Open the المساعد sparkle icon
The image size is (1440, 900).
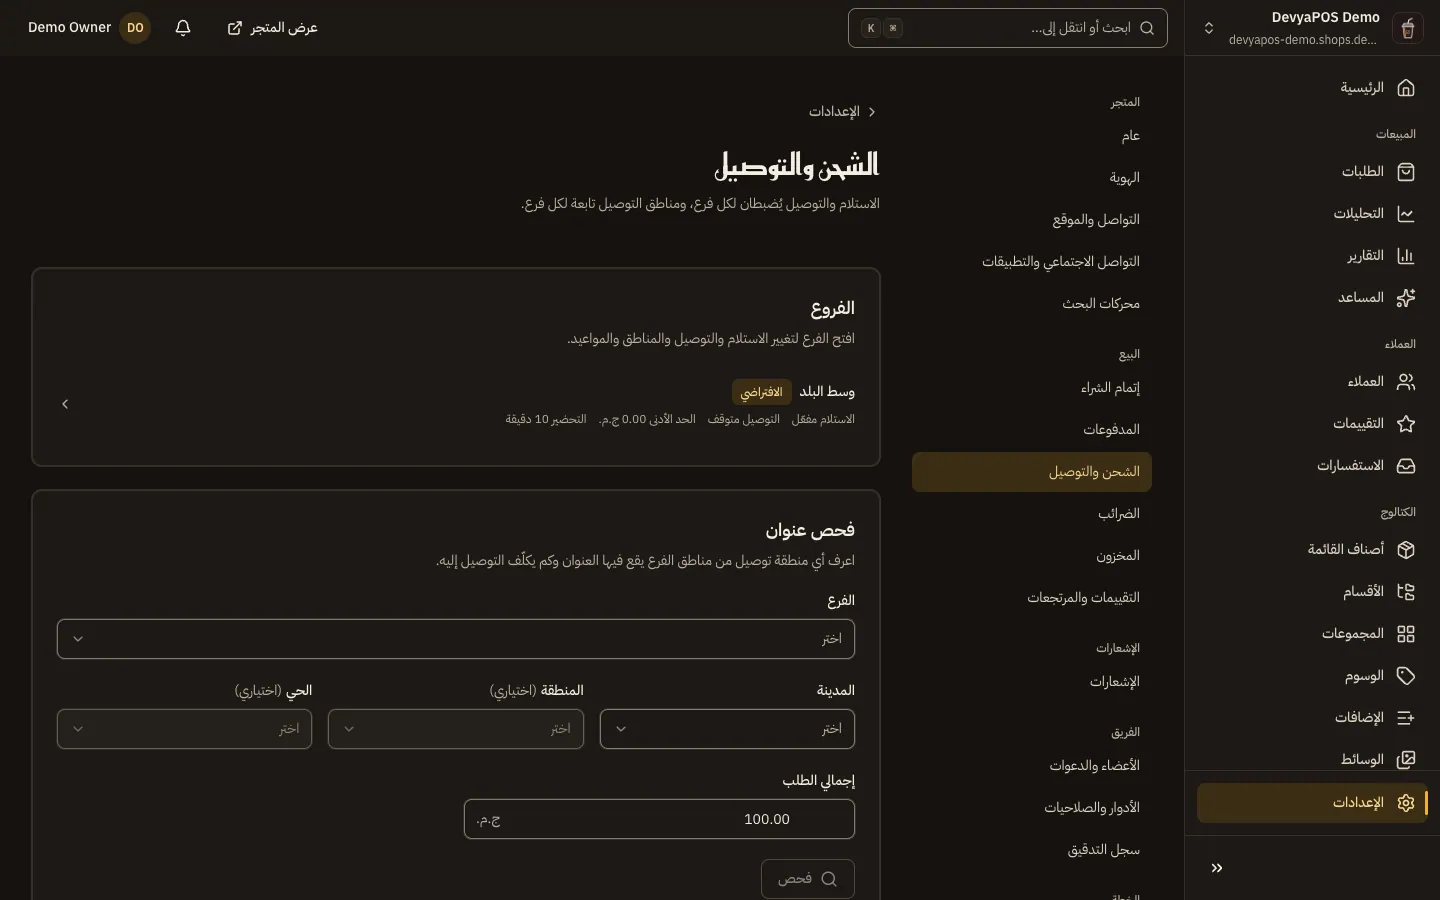(1406, 298)
